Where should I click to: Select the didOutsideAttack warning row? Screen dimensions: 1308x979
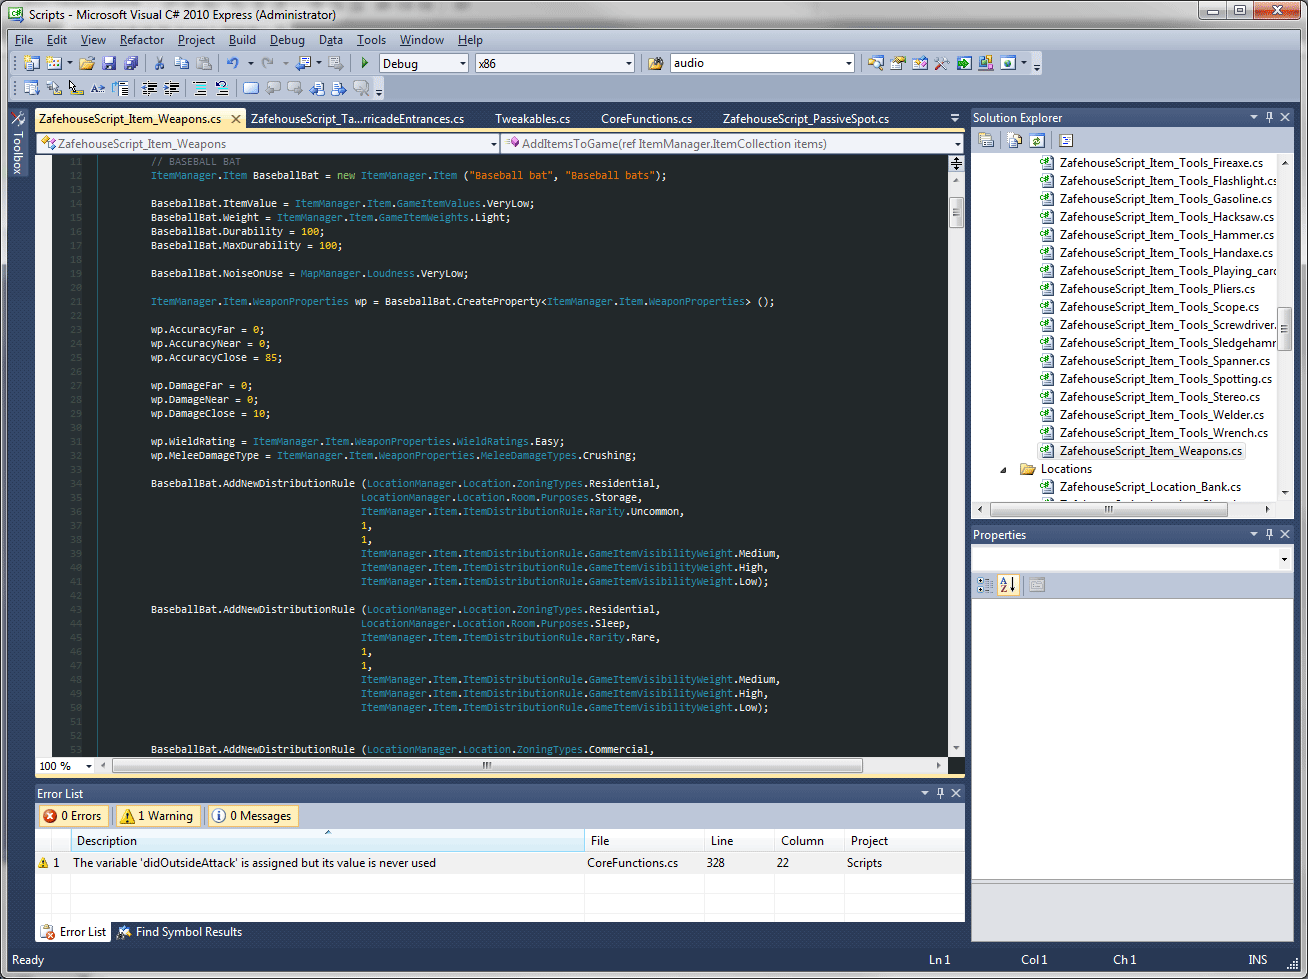pos(254,863)
